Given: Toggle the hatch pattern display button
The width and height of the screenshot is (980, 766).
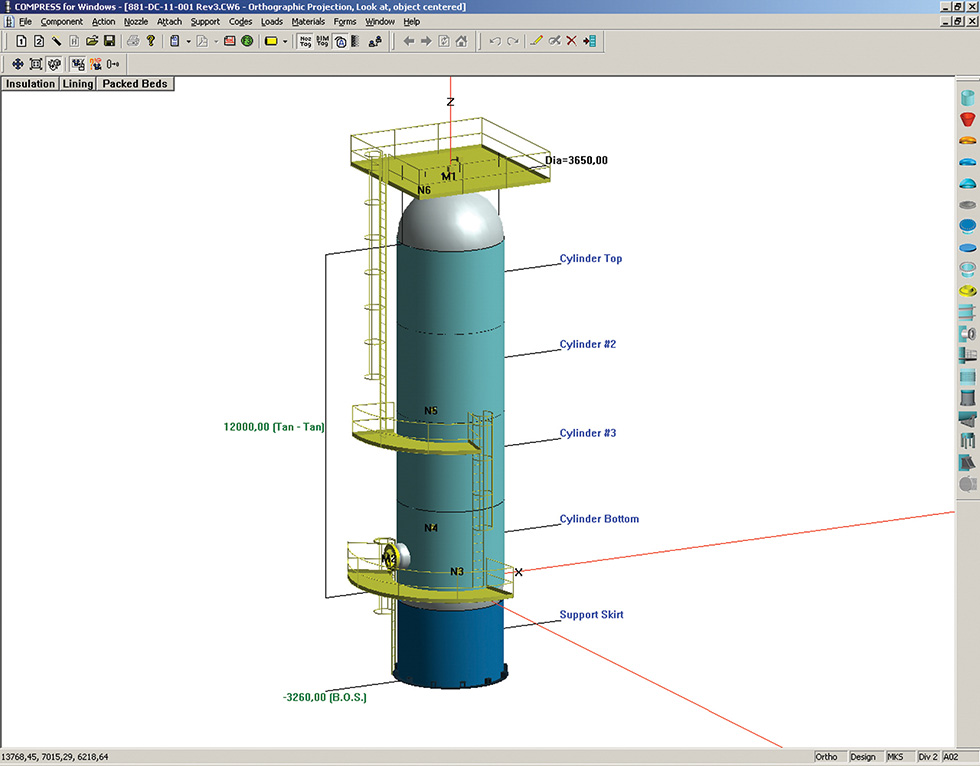Looking at the screenshot, I should (x=356, y=41).
